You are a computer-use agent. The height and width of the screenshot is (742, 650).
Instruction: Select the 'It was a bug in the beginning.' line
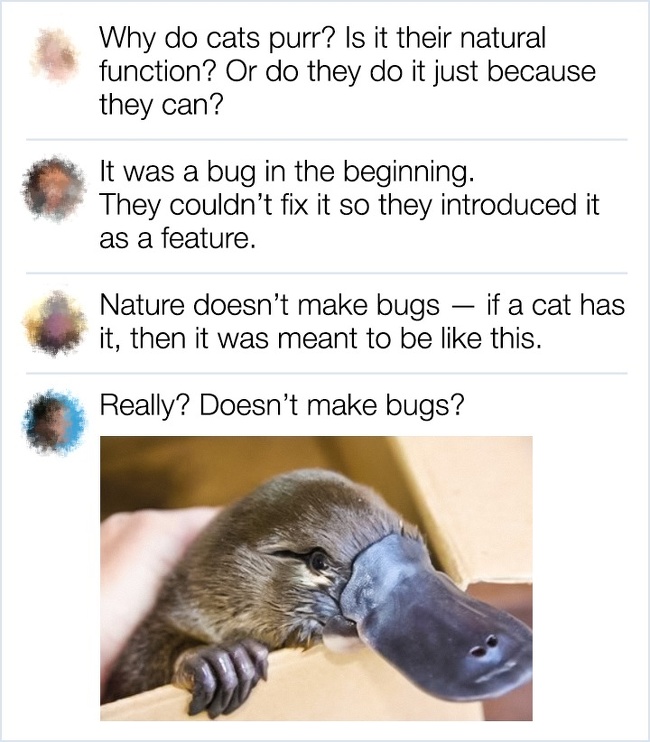(x=286, y=172)
